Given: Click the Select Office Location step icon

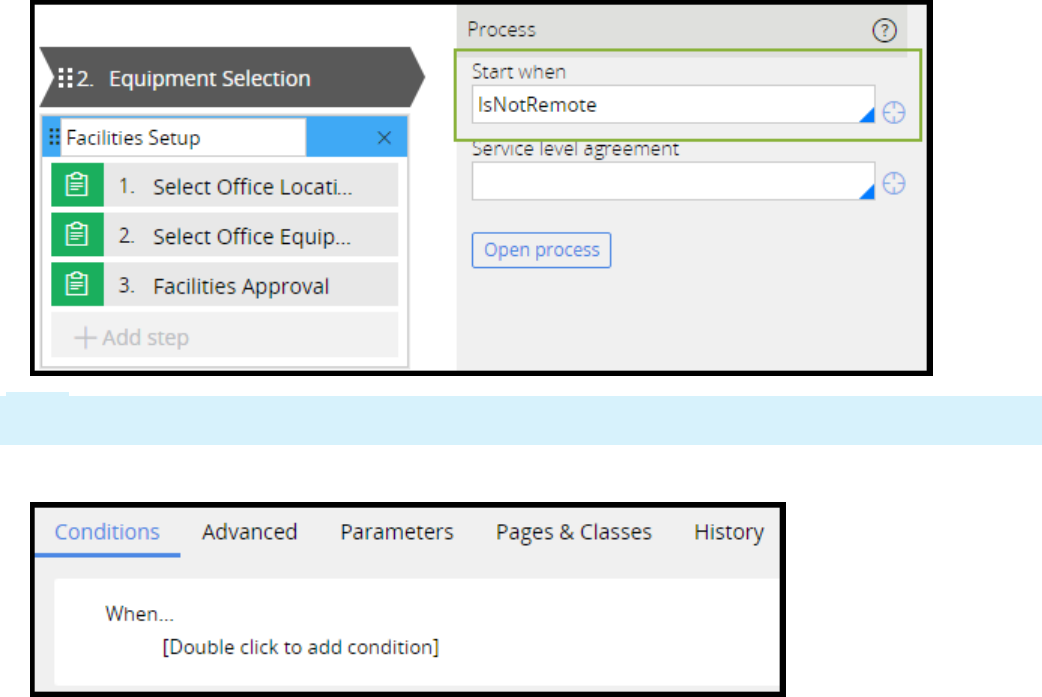Looking at the screenshot, I should [x=77, y=186].
